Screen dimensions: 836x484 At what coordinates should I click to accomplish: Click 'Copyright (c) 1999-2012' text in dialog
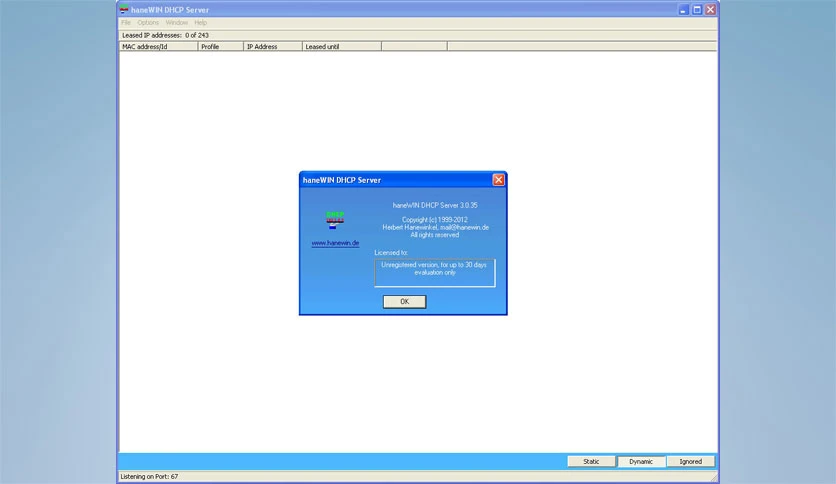435,220
